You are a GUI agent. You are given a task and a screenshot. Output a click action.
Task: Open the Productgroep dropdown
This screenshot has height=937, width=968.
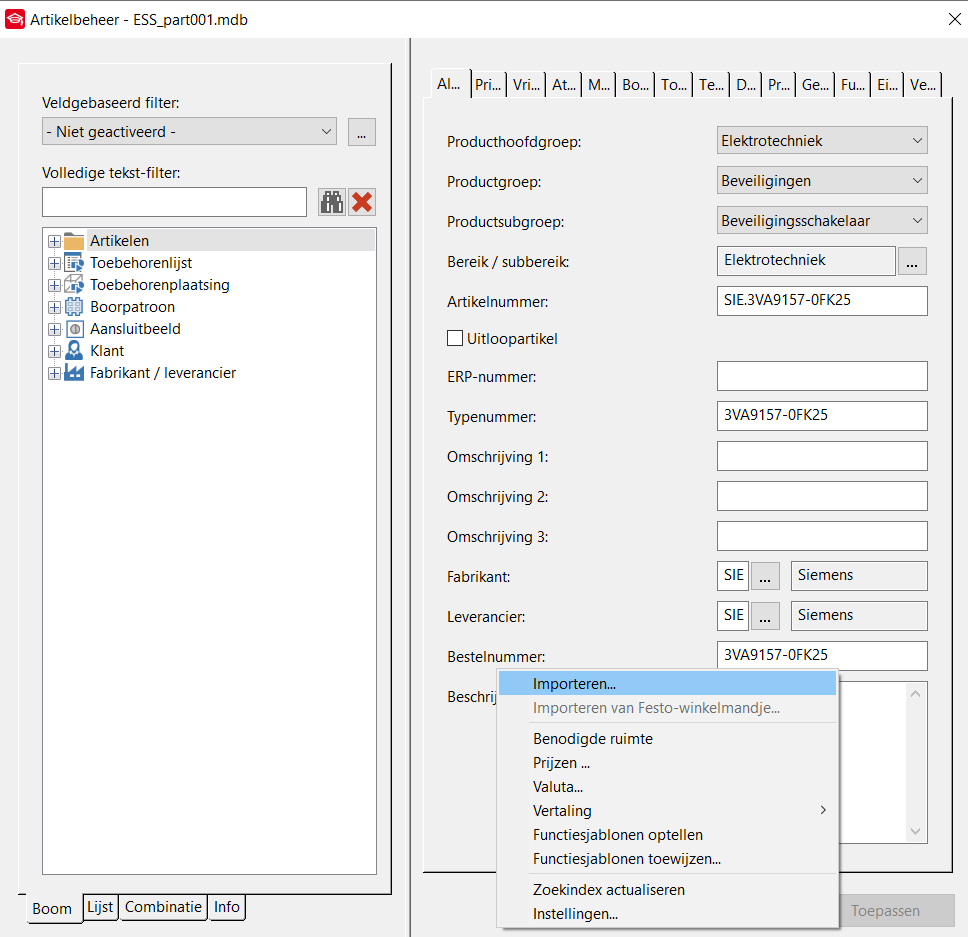pyautogui.click(x=822, y=181)
